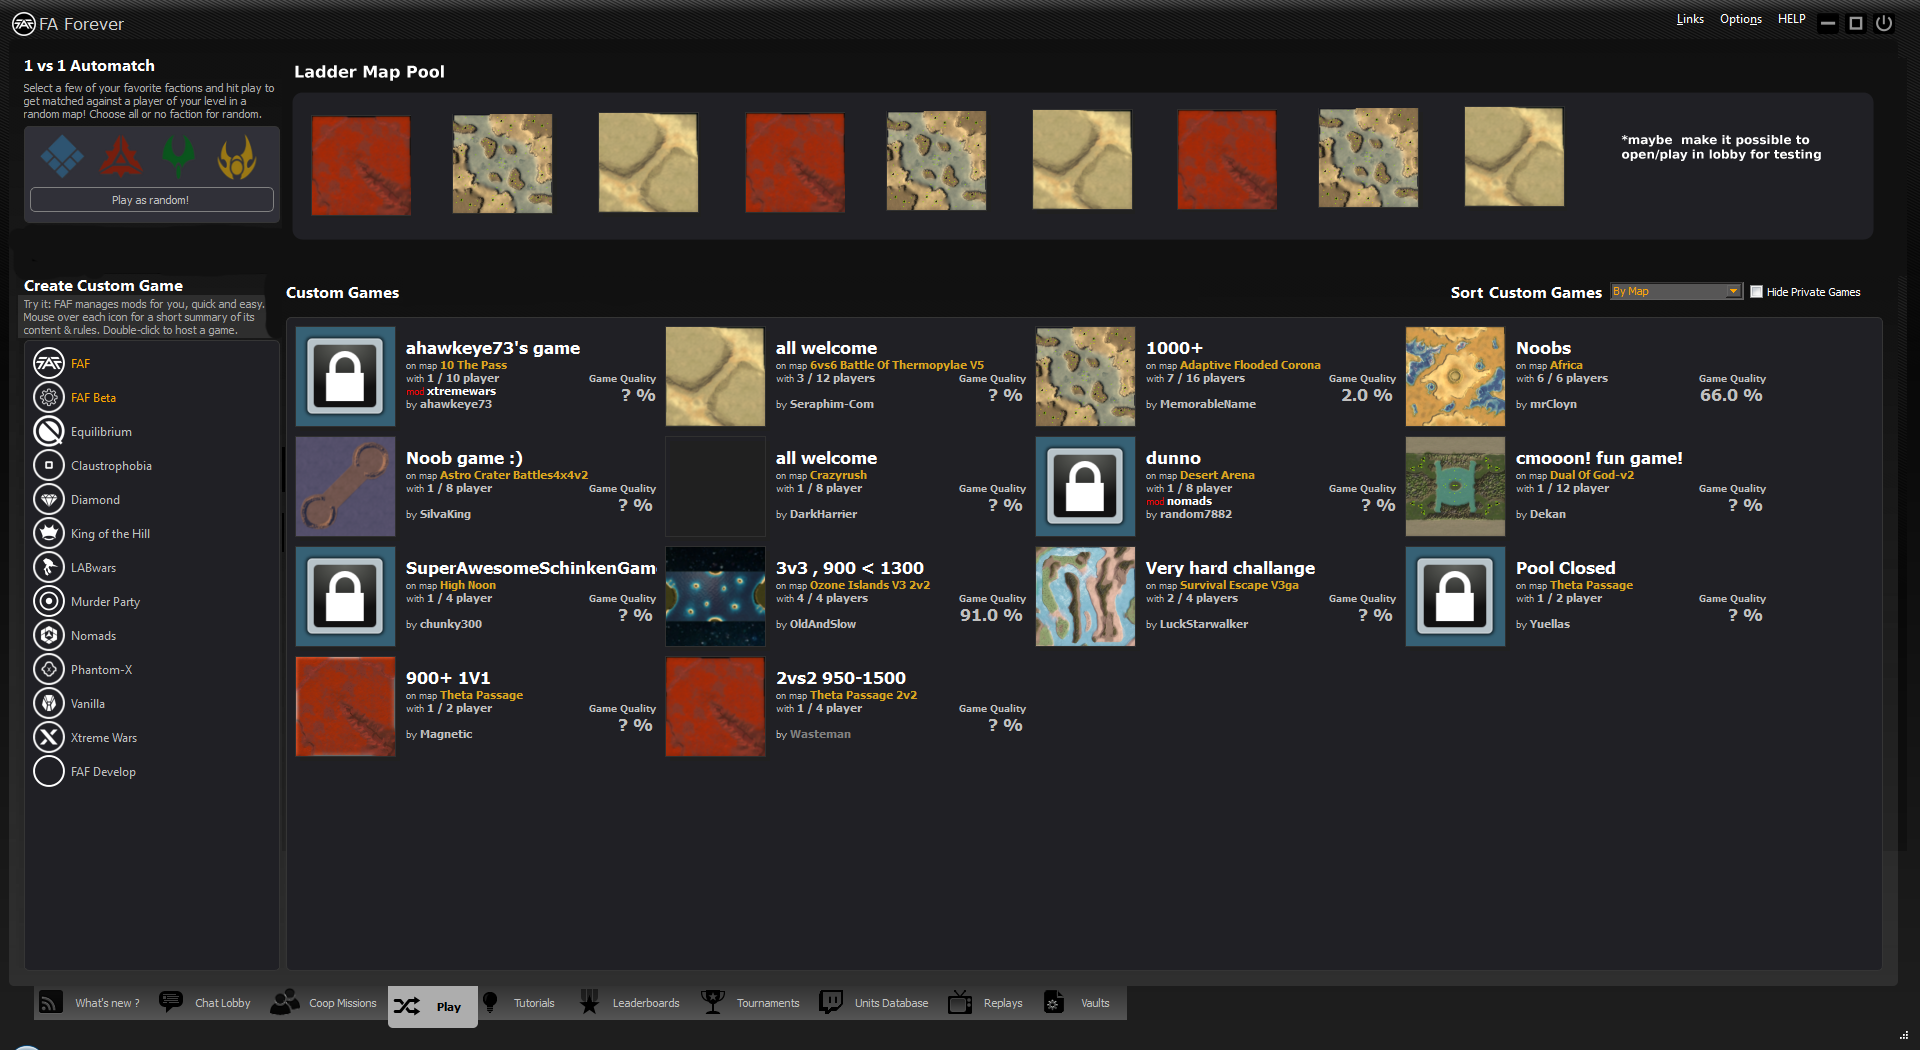Open the Leaderboards tab
The width and height of the screenshot is (1920, 1050).
[630, 1003]
